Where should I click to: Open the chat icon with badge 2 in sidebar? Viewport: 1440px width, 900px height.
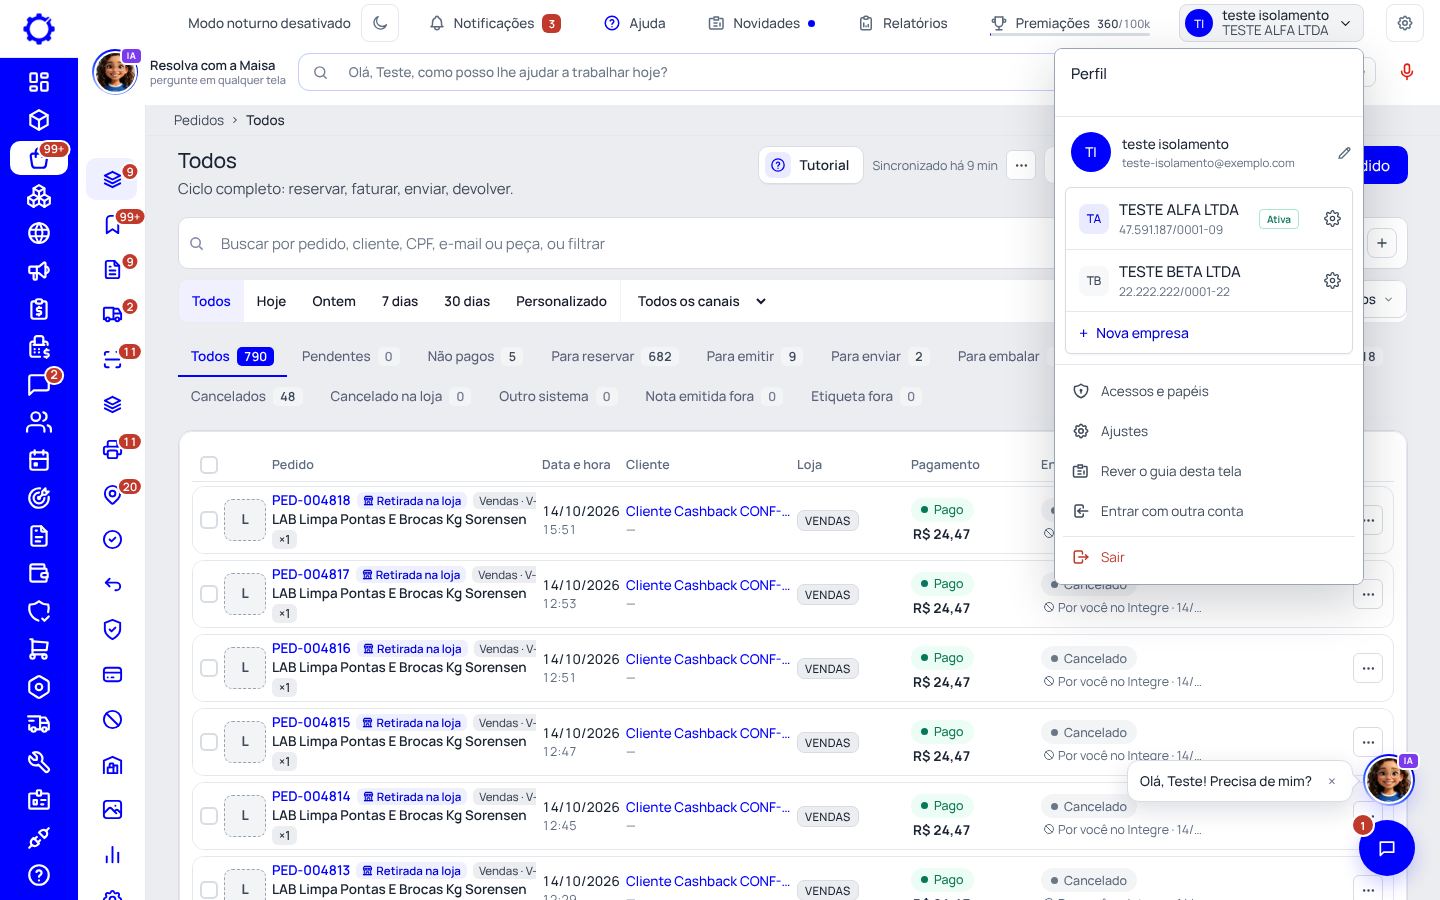pyautogui.click(x=39, y=385)
